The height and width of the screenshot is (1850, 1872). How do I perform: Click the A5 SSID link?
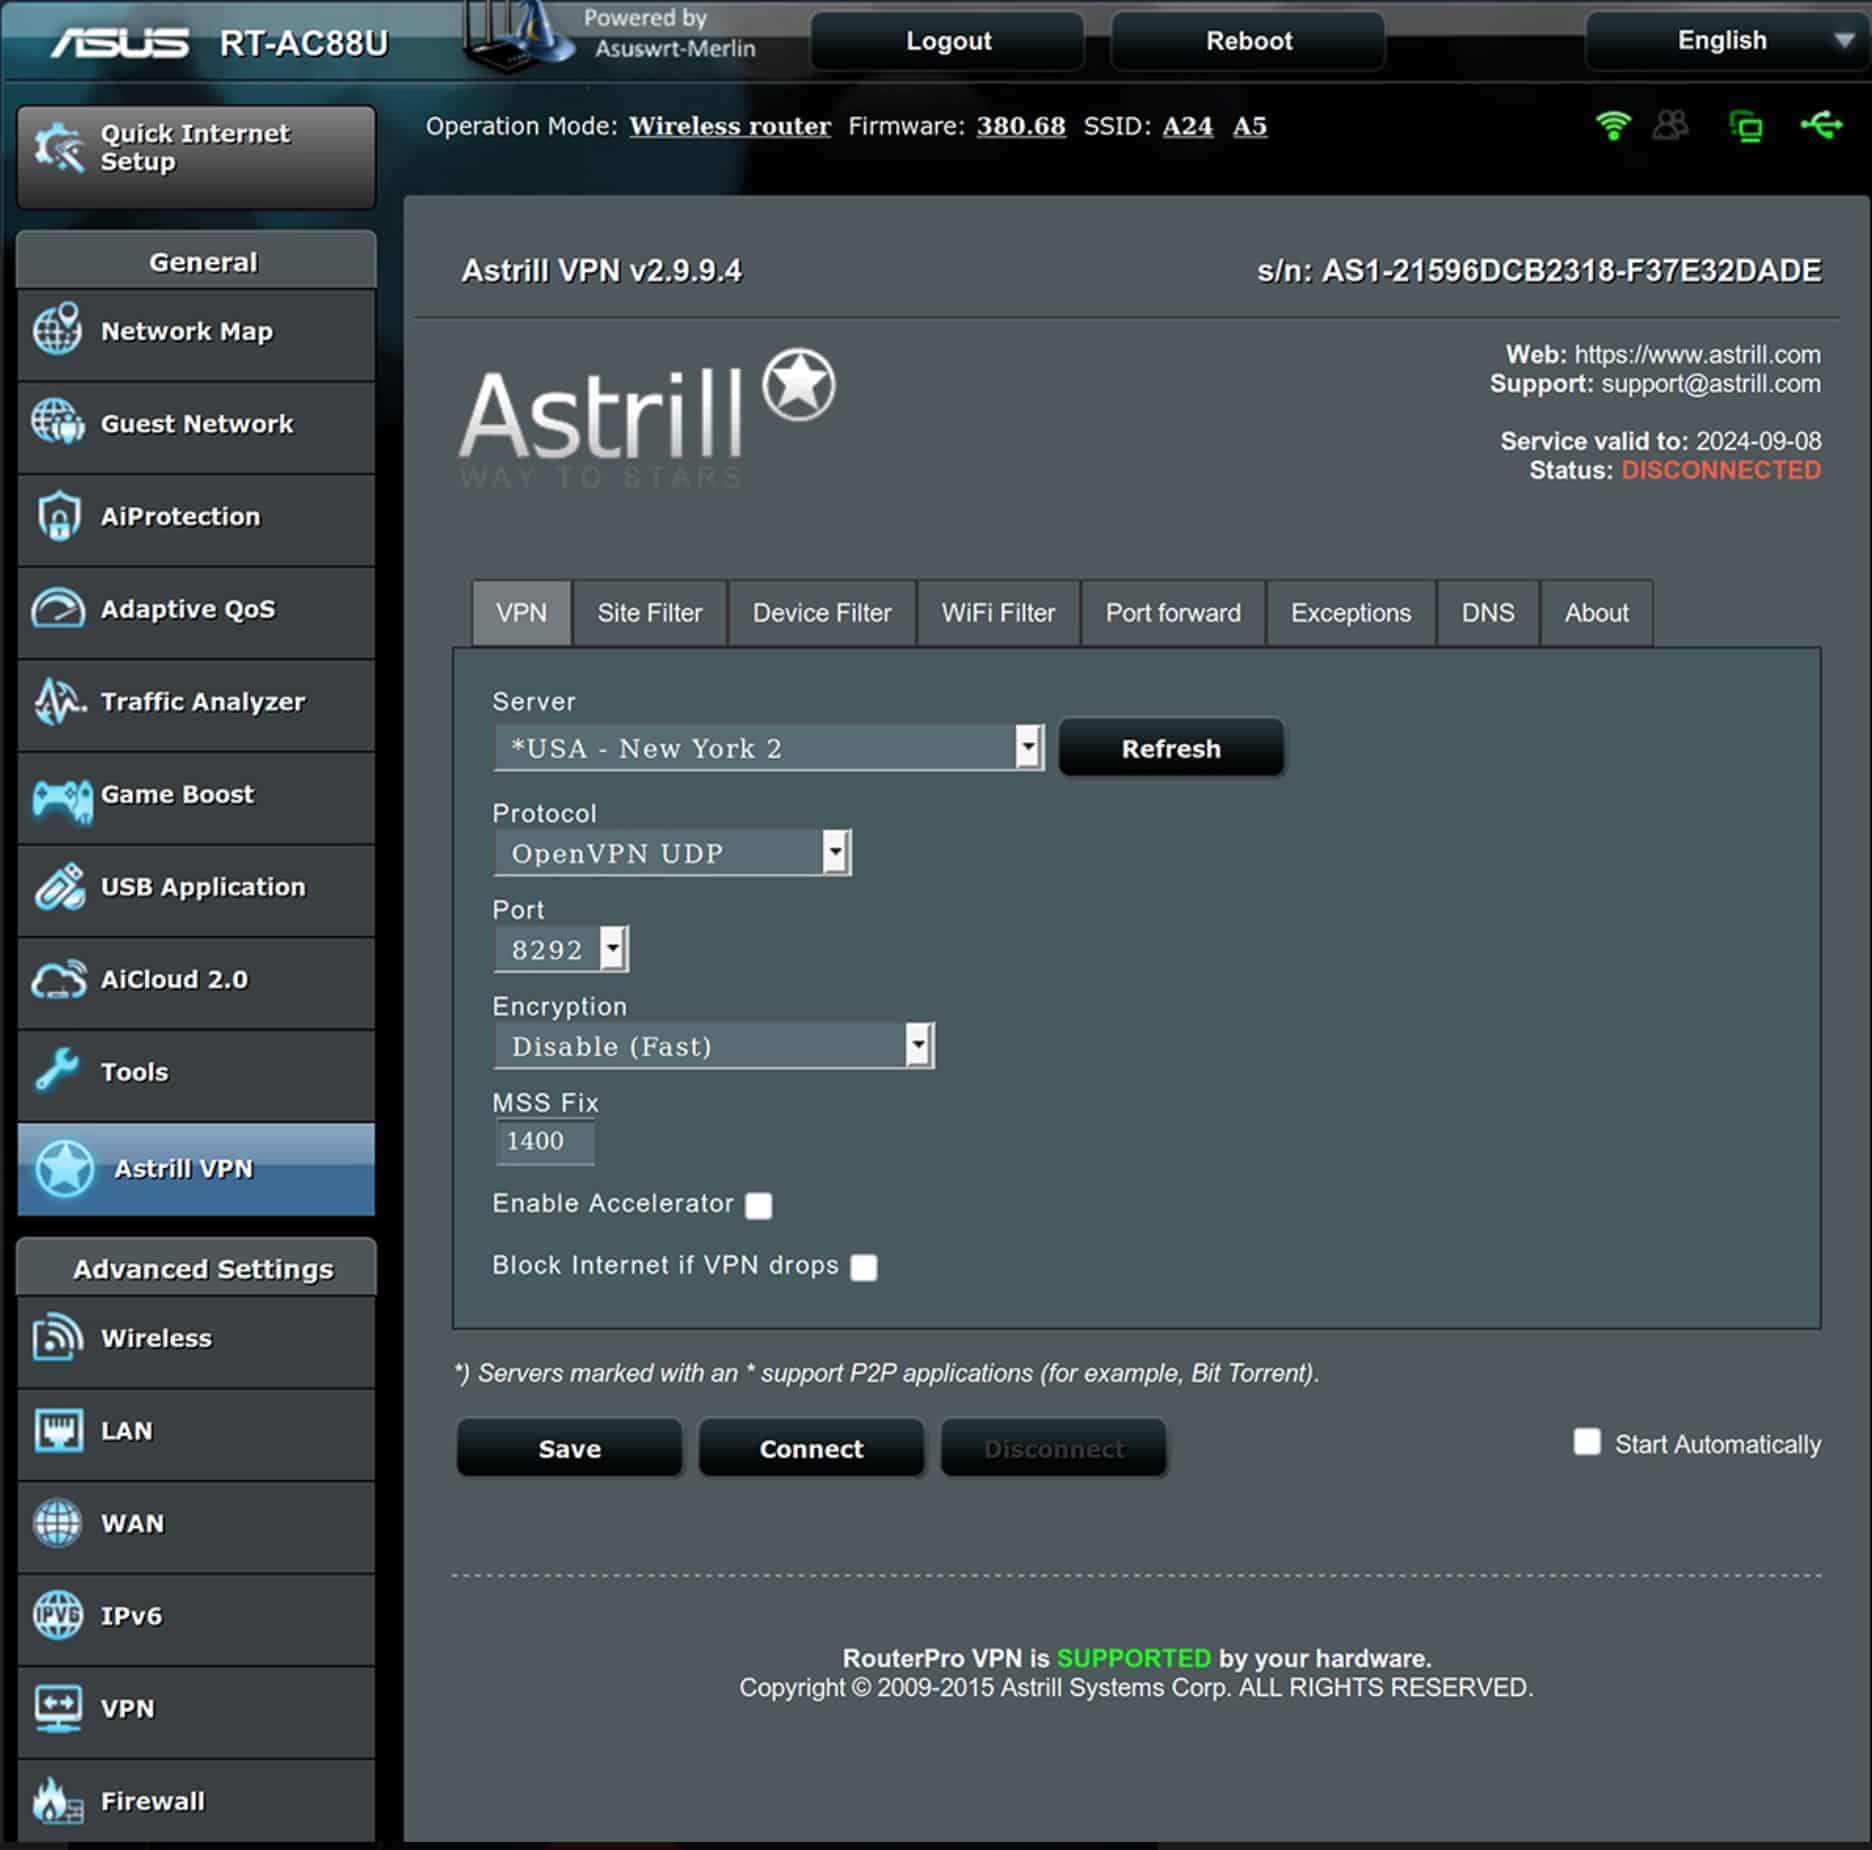[x=1250, y=126]
